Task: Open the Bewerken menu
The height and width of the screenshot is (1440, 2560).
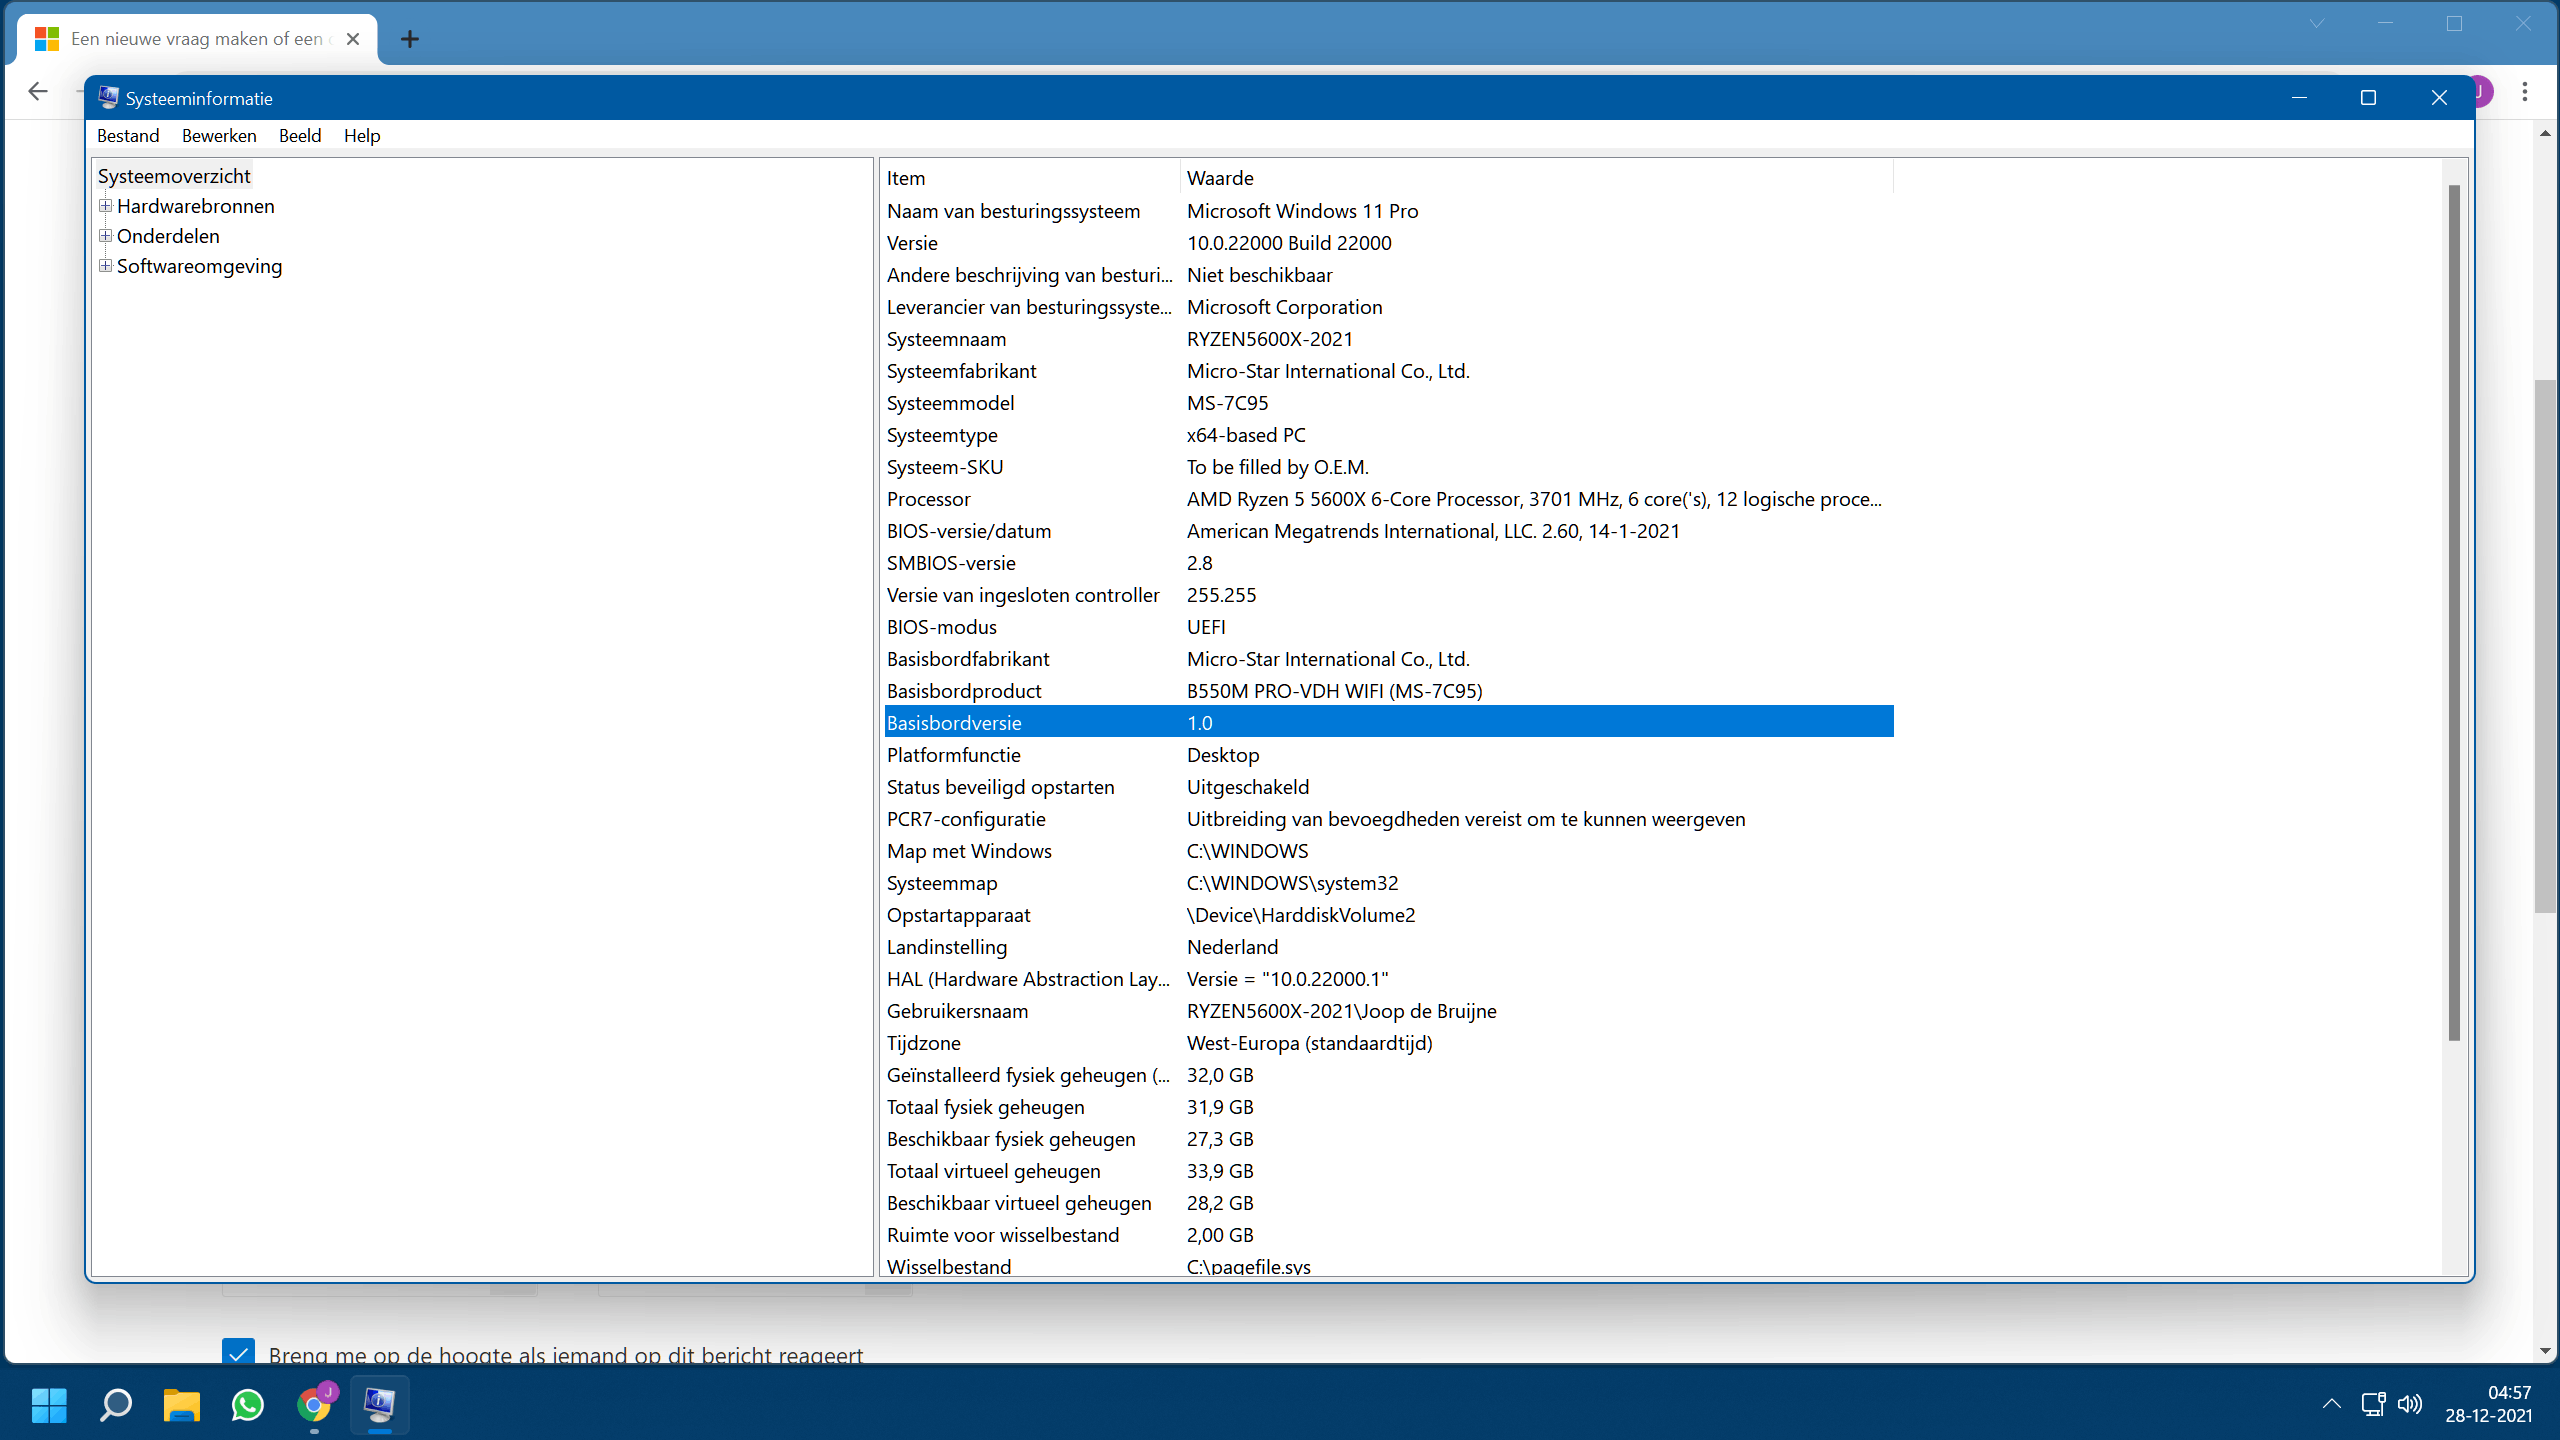Action: pos(219,135)
